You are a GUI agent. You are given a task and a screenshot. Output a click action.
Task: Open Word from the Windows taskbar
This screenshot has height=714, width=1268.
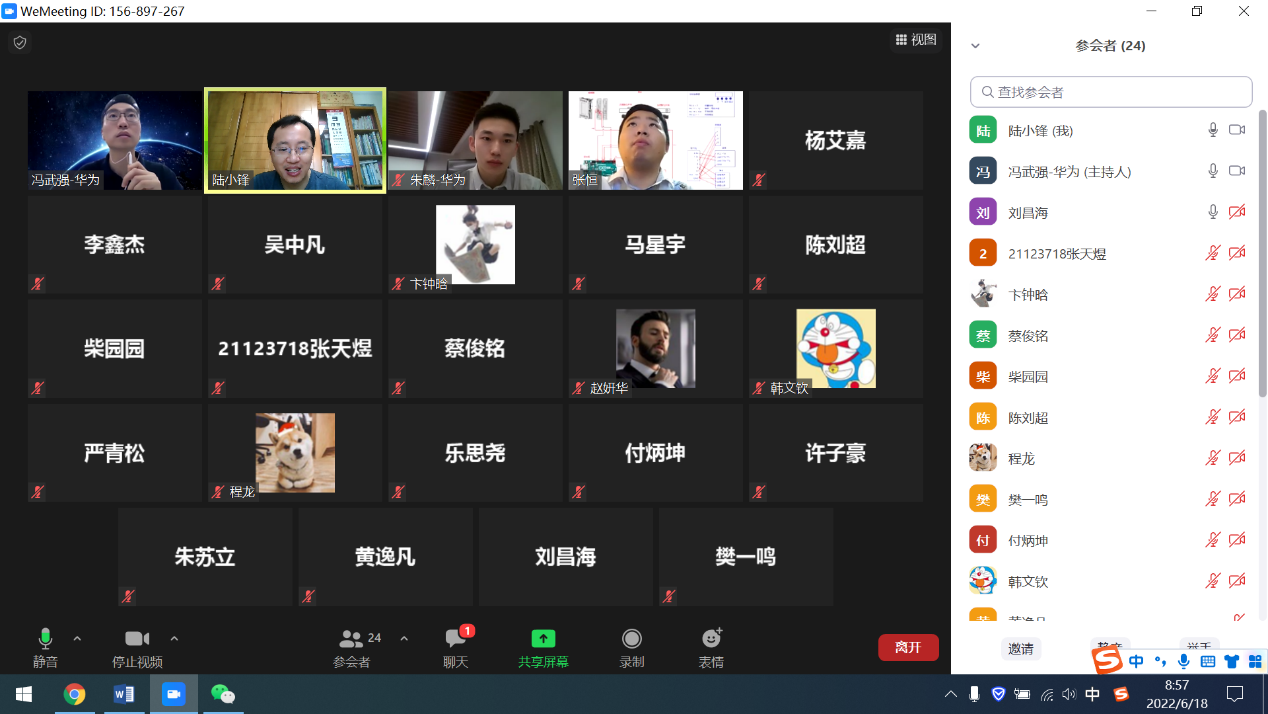(124, 694)
